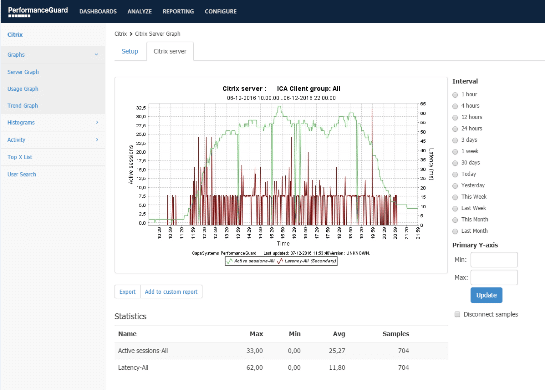
Task: Click the PerformanceGuard logo
Action: 38,11
